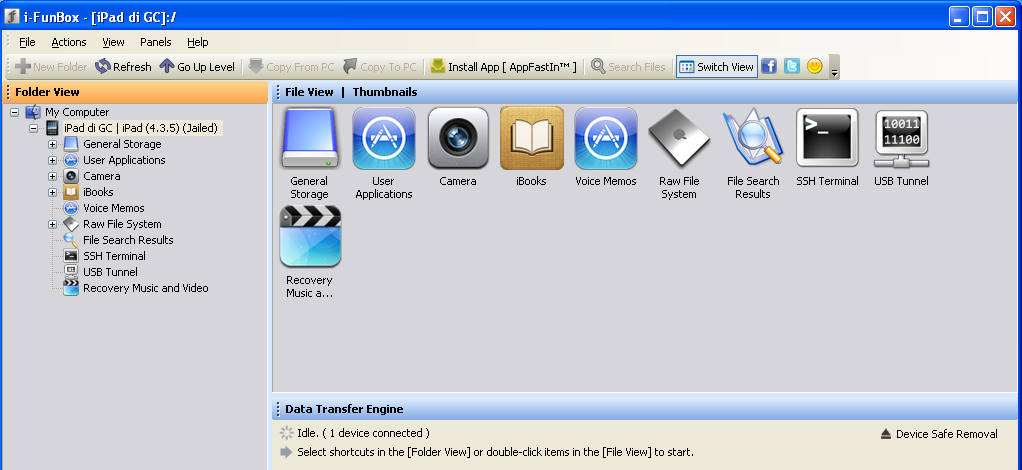The width and height of the screenshot is (1022, 470).
Task: Open the Raw File System icon
Action: (679, 139)
